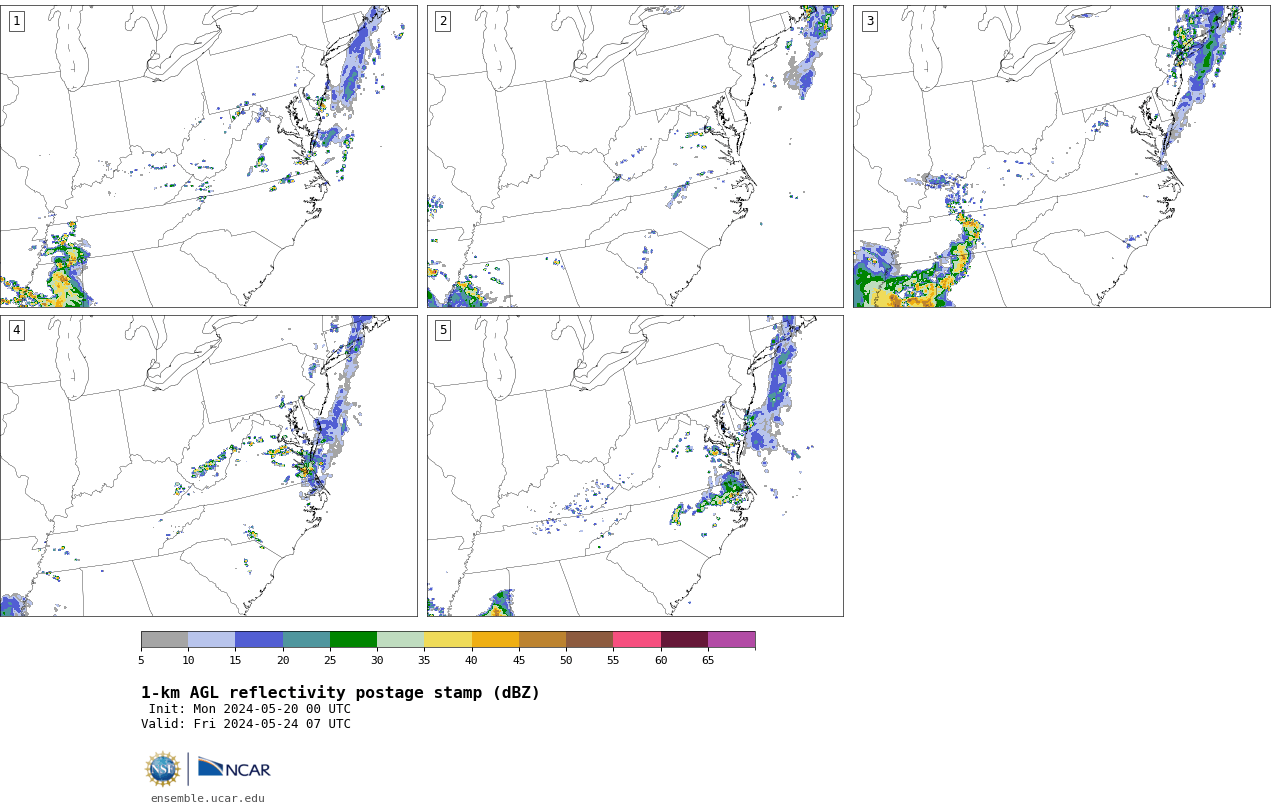Click the yellow 35-40 dBZ swatch
Image resolution: width=1280 pixels, height=809 pixels.
tap(448, 640)
